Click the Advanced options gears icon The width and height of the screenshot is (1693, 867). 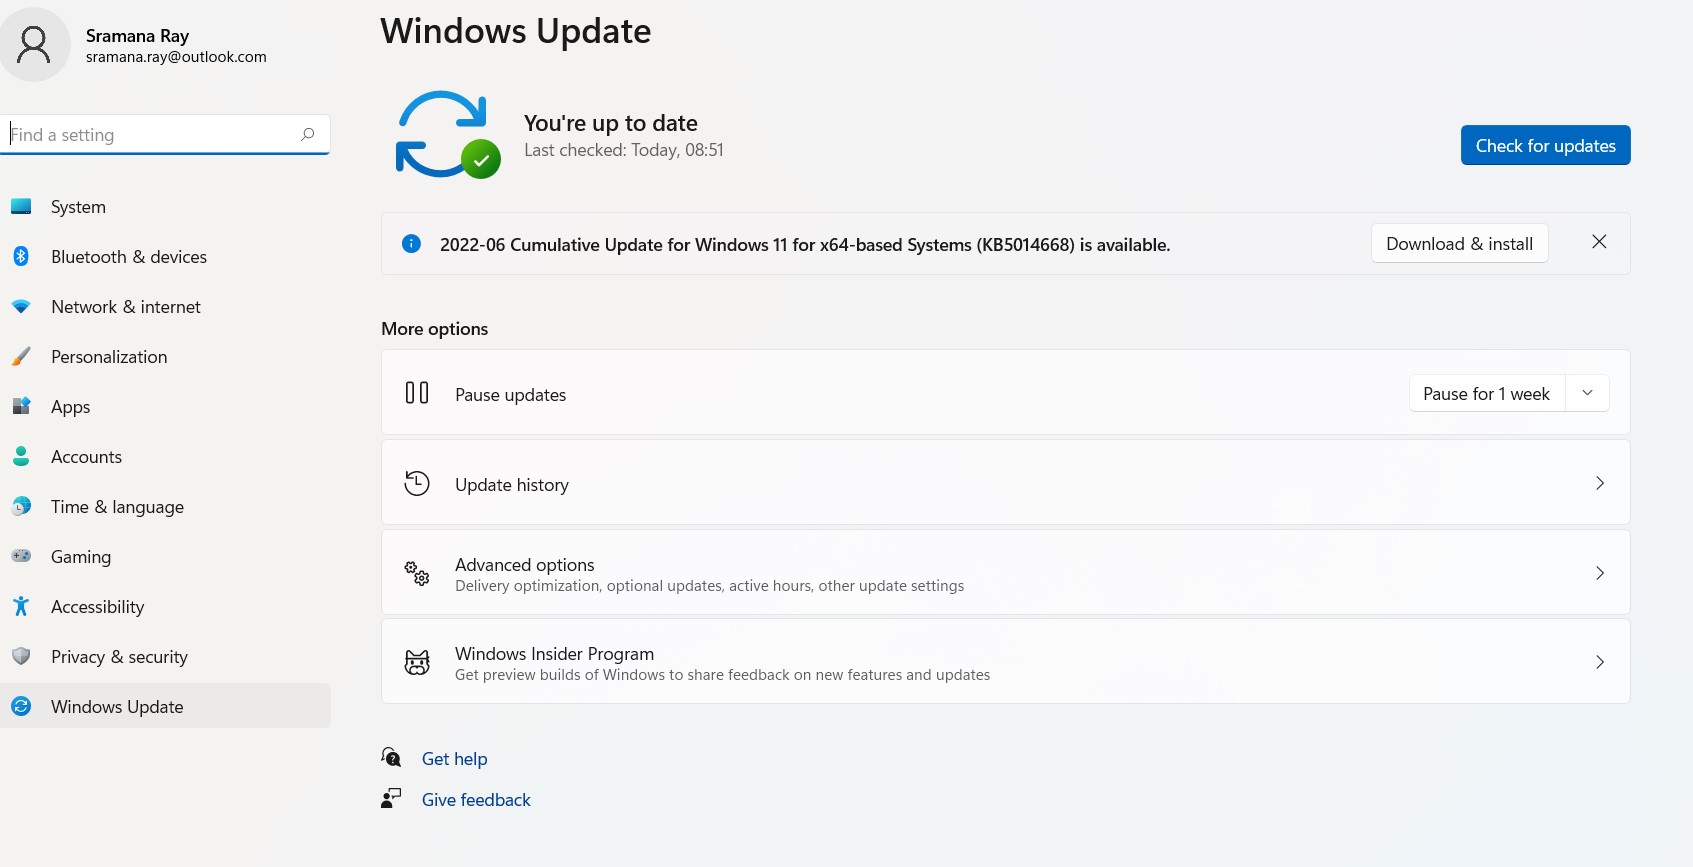pos(417,573)
